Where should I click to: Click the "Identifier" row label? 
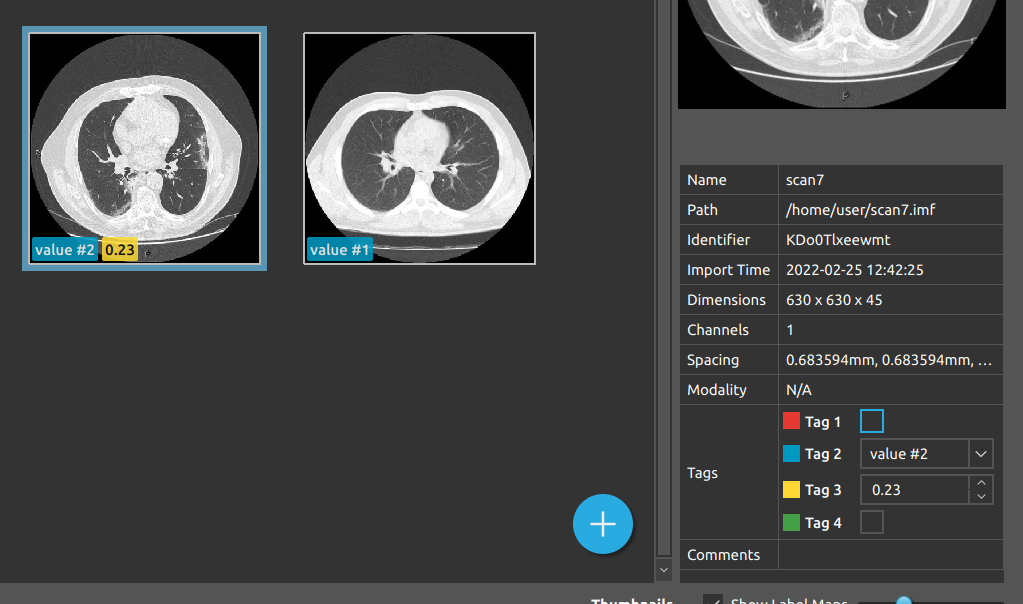718,240
